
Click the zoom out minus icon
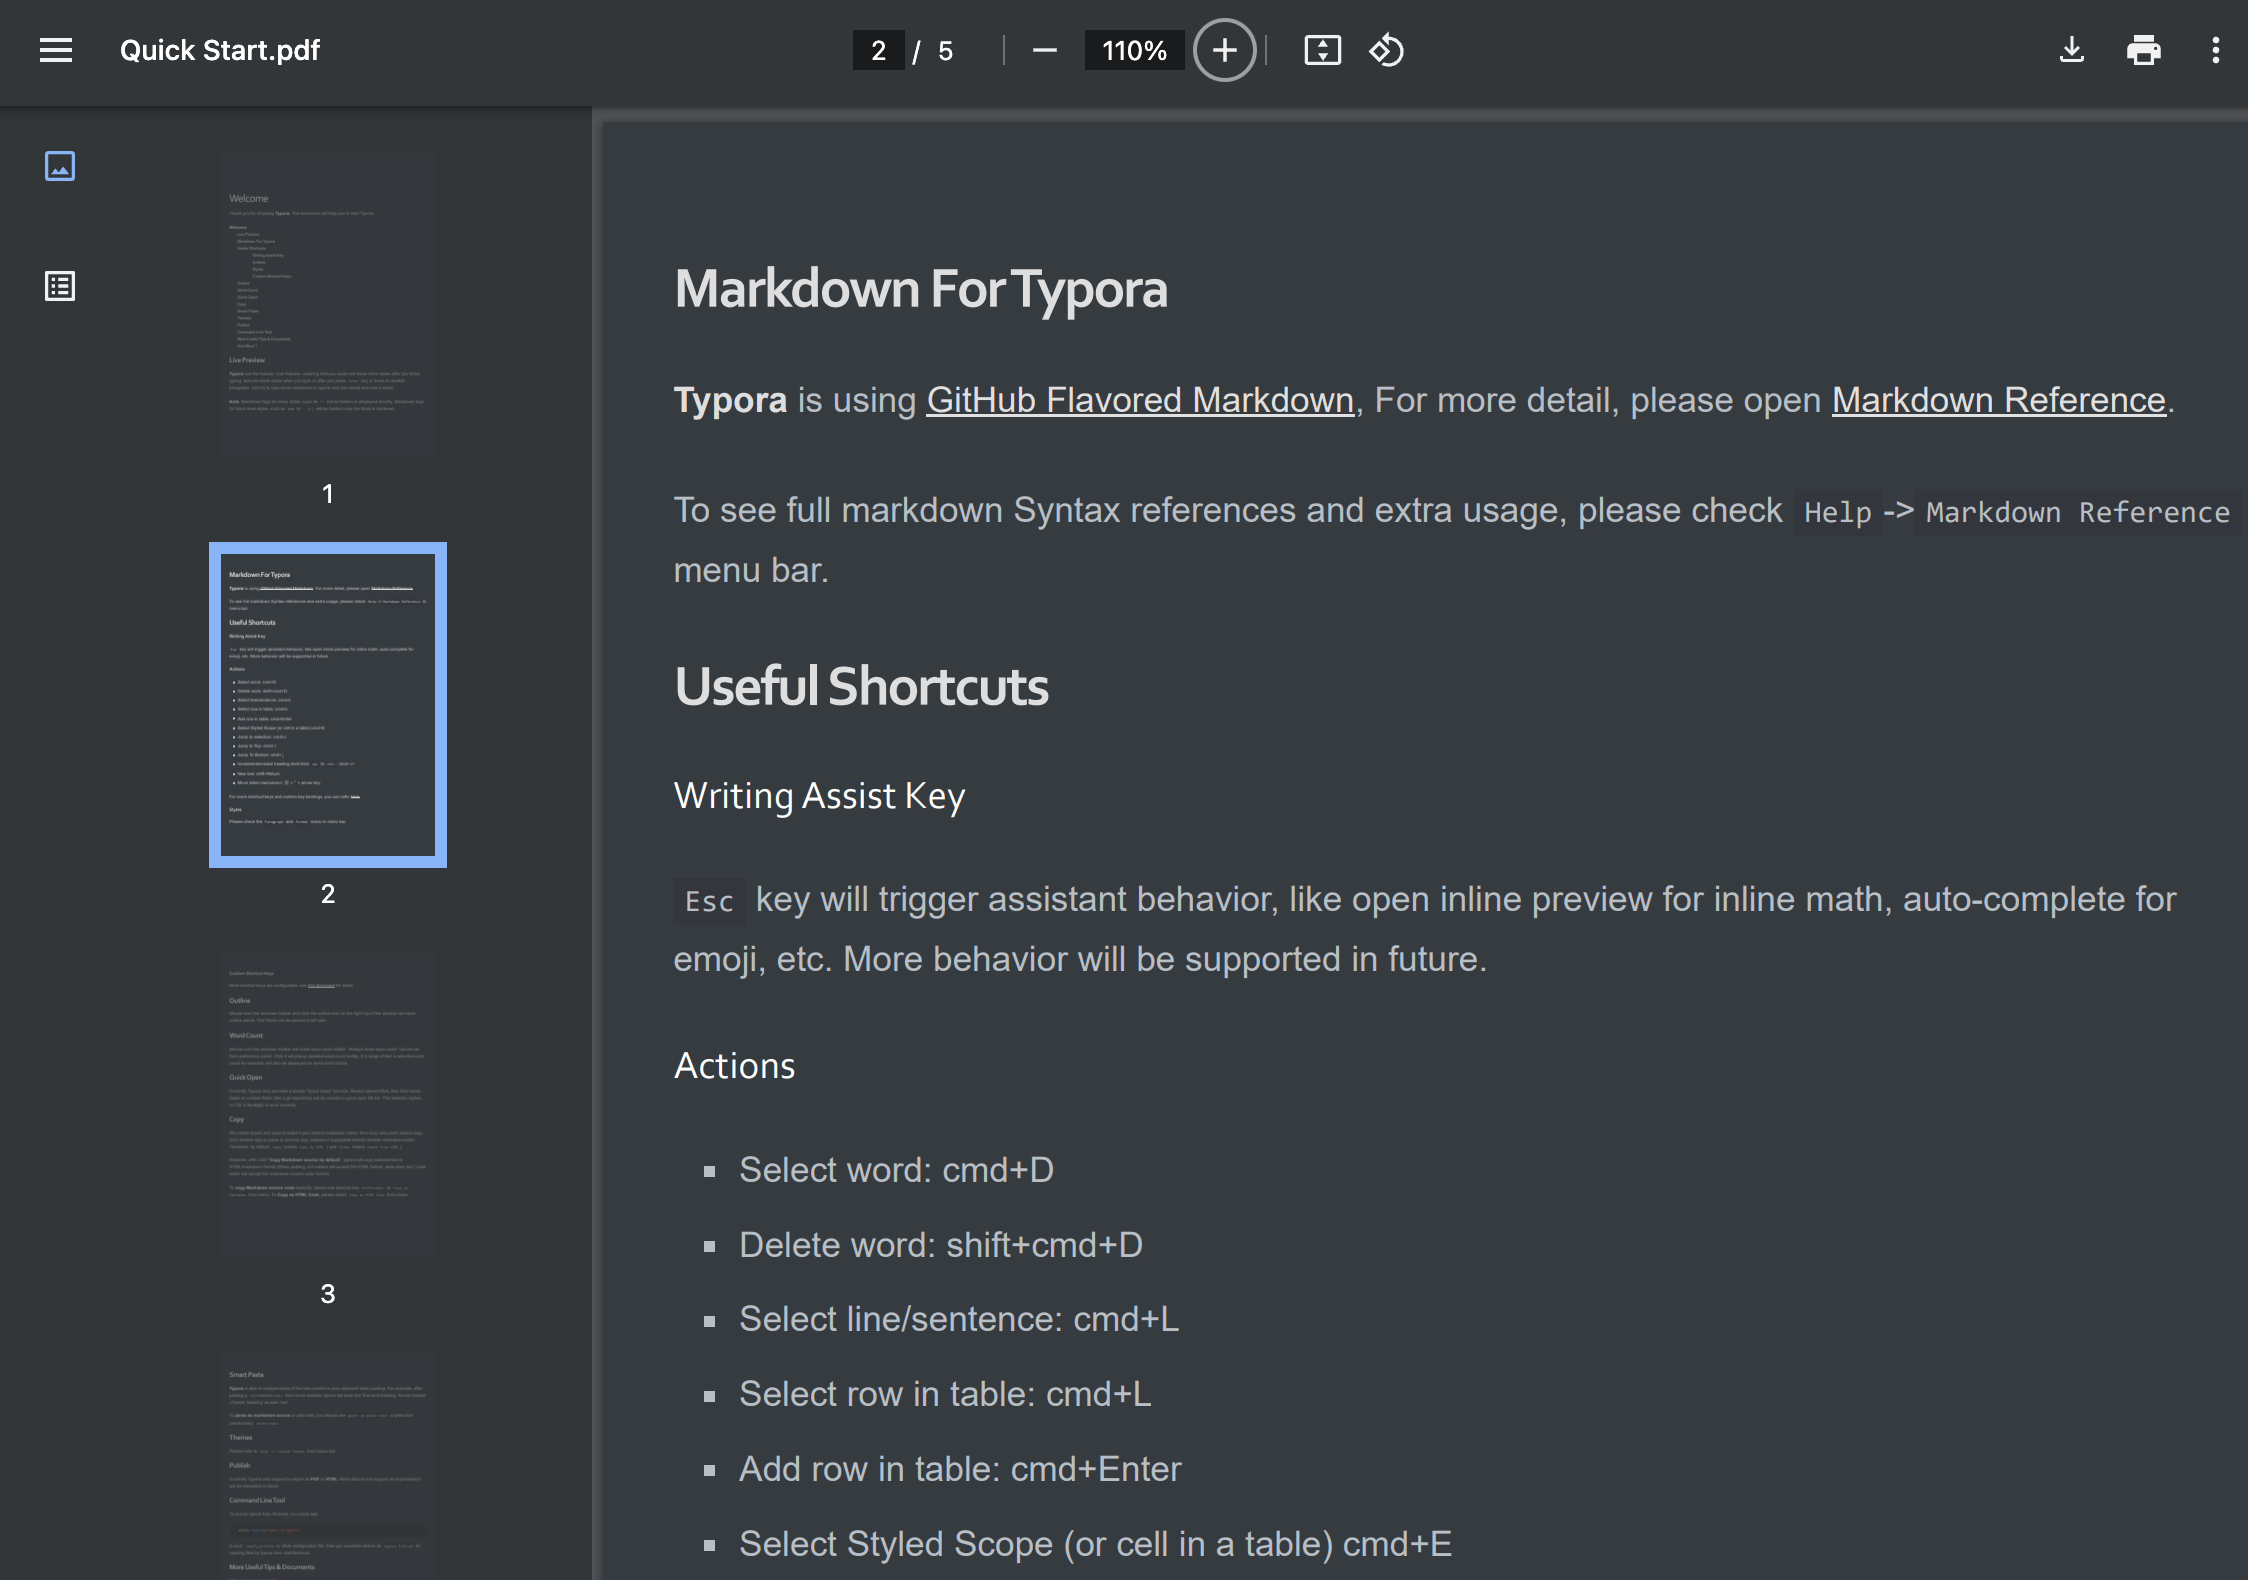click(1044, 50)
